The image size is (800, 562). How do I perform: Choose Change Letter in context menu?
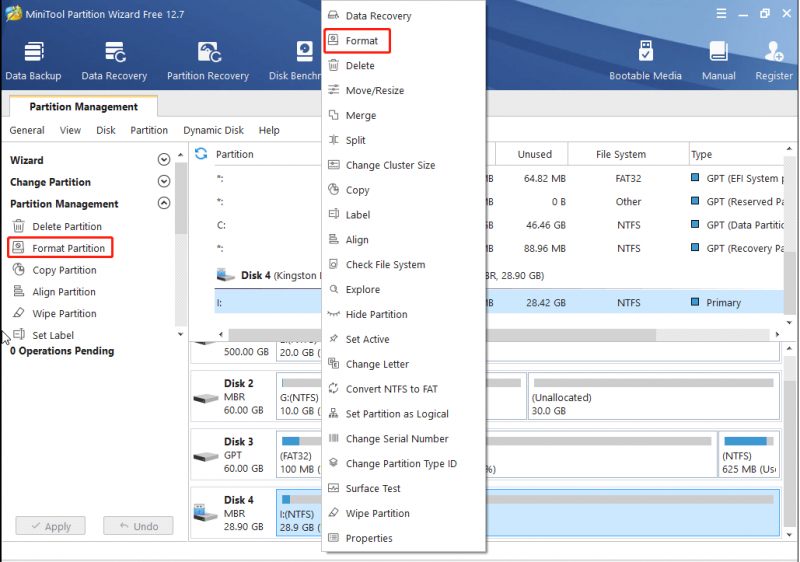(x=403, y=364)
